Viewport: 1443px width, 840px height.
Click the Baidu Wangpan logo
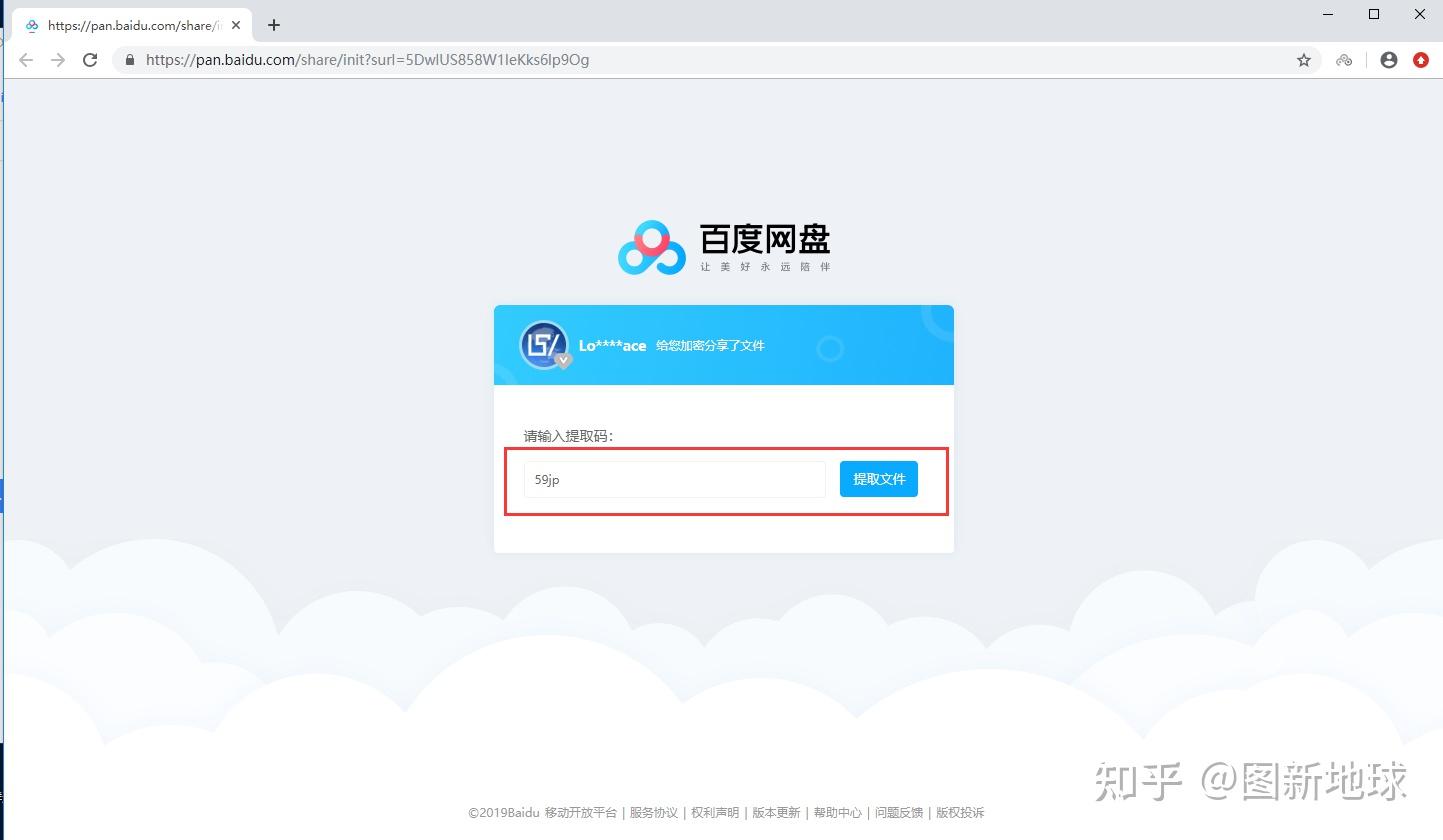point(723,244)
